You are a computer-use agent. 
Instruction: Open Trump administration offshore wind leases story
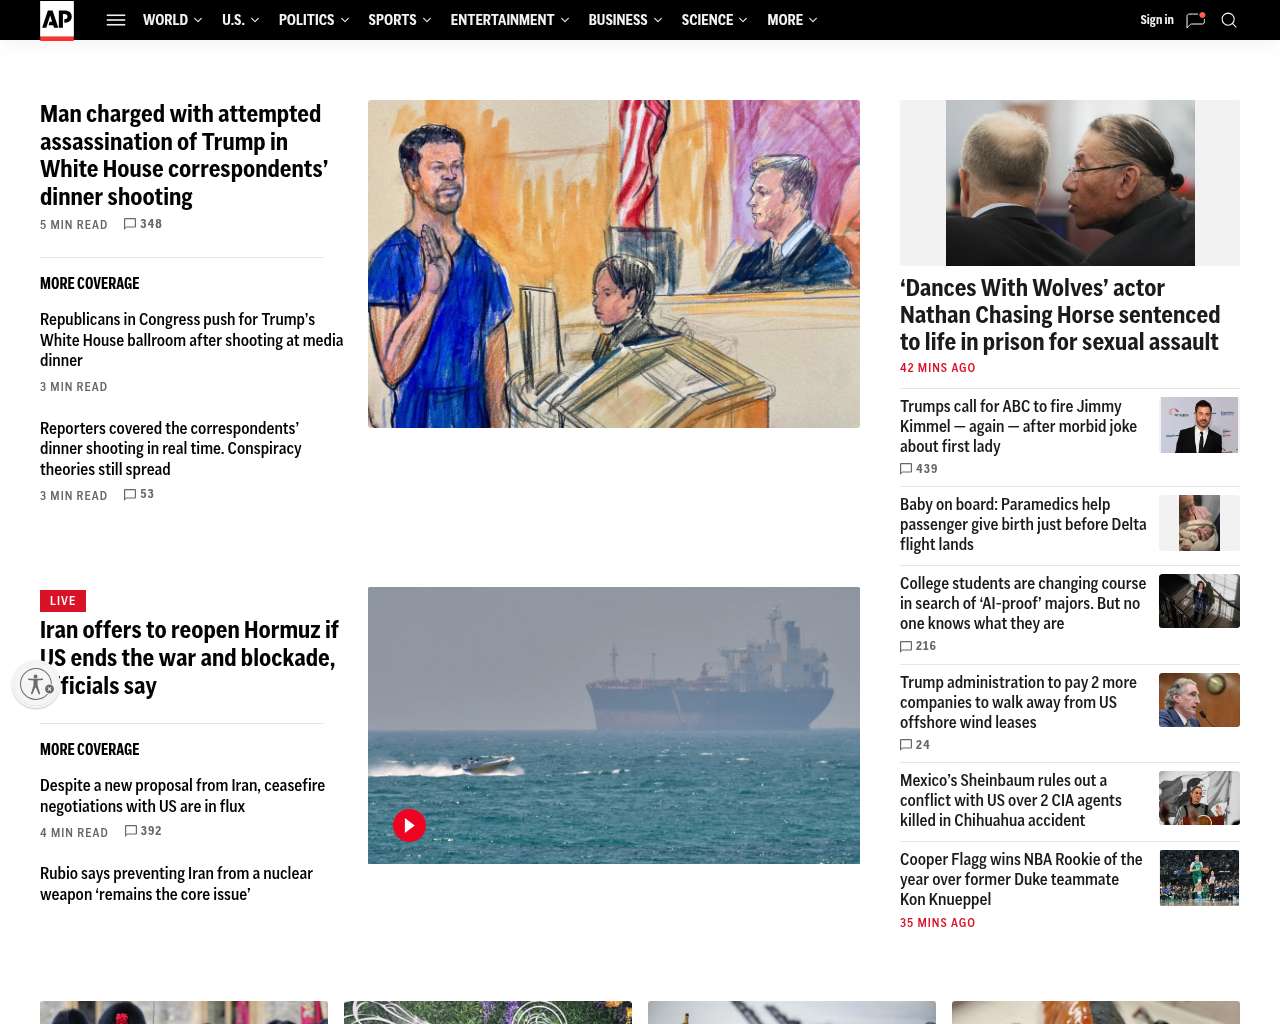pyautogui.click(x=1018, y=702)
